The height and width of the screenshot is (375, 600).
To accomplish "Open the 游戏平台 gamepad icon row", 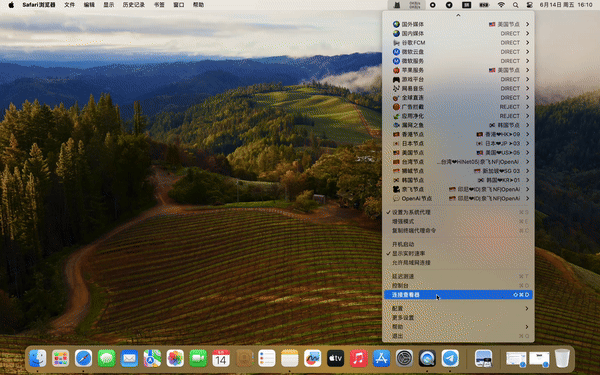I will coord(458,79).
